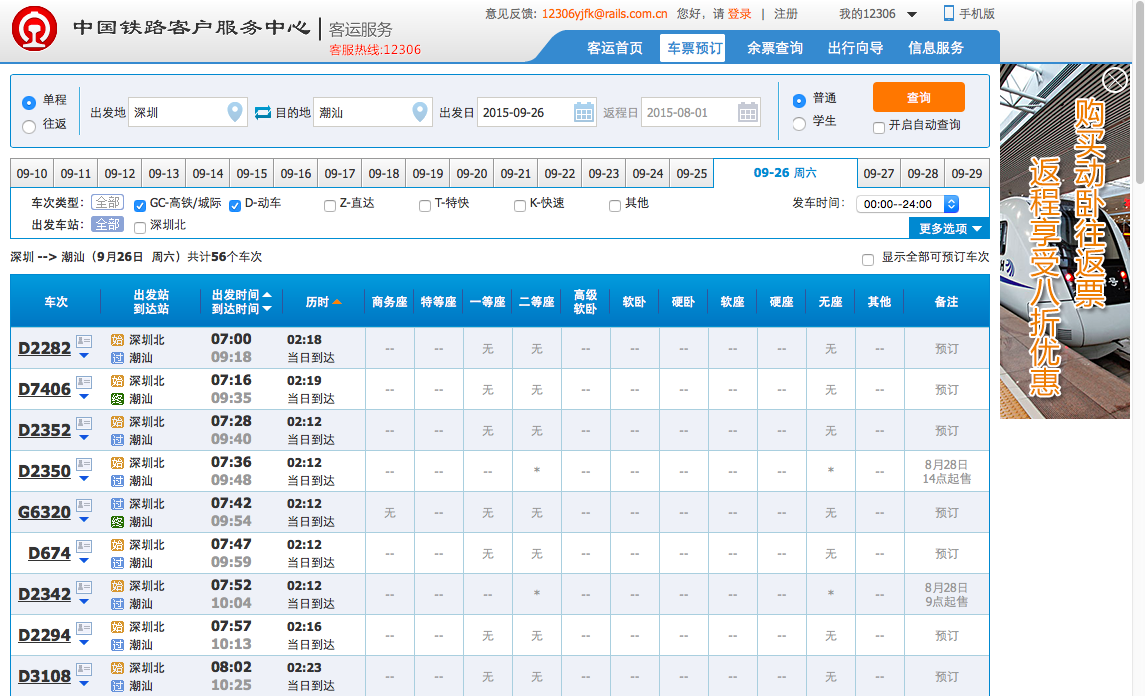Image resolution: width=1145 pixels, height=696 pixels.
Task: Click pass-through station icon on G6320 departure
Action: [x=118, y=504]
